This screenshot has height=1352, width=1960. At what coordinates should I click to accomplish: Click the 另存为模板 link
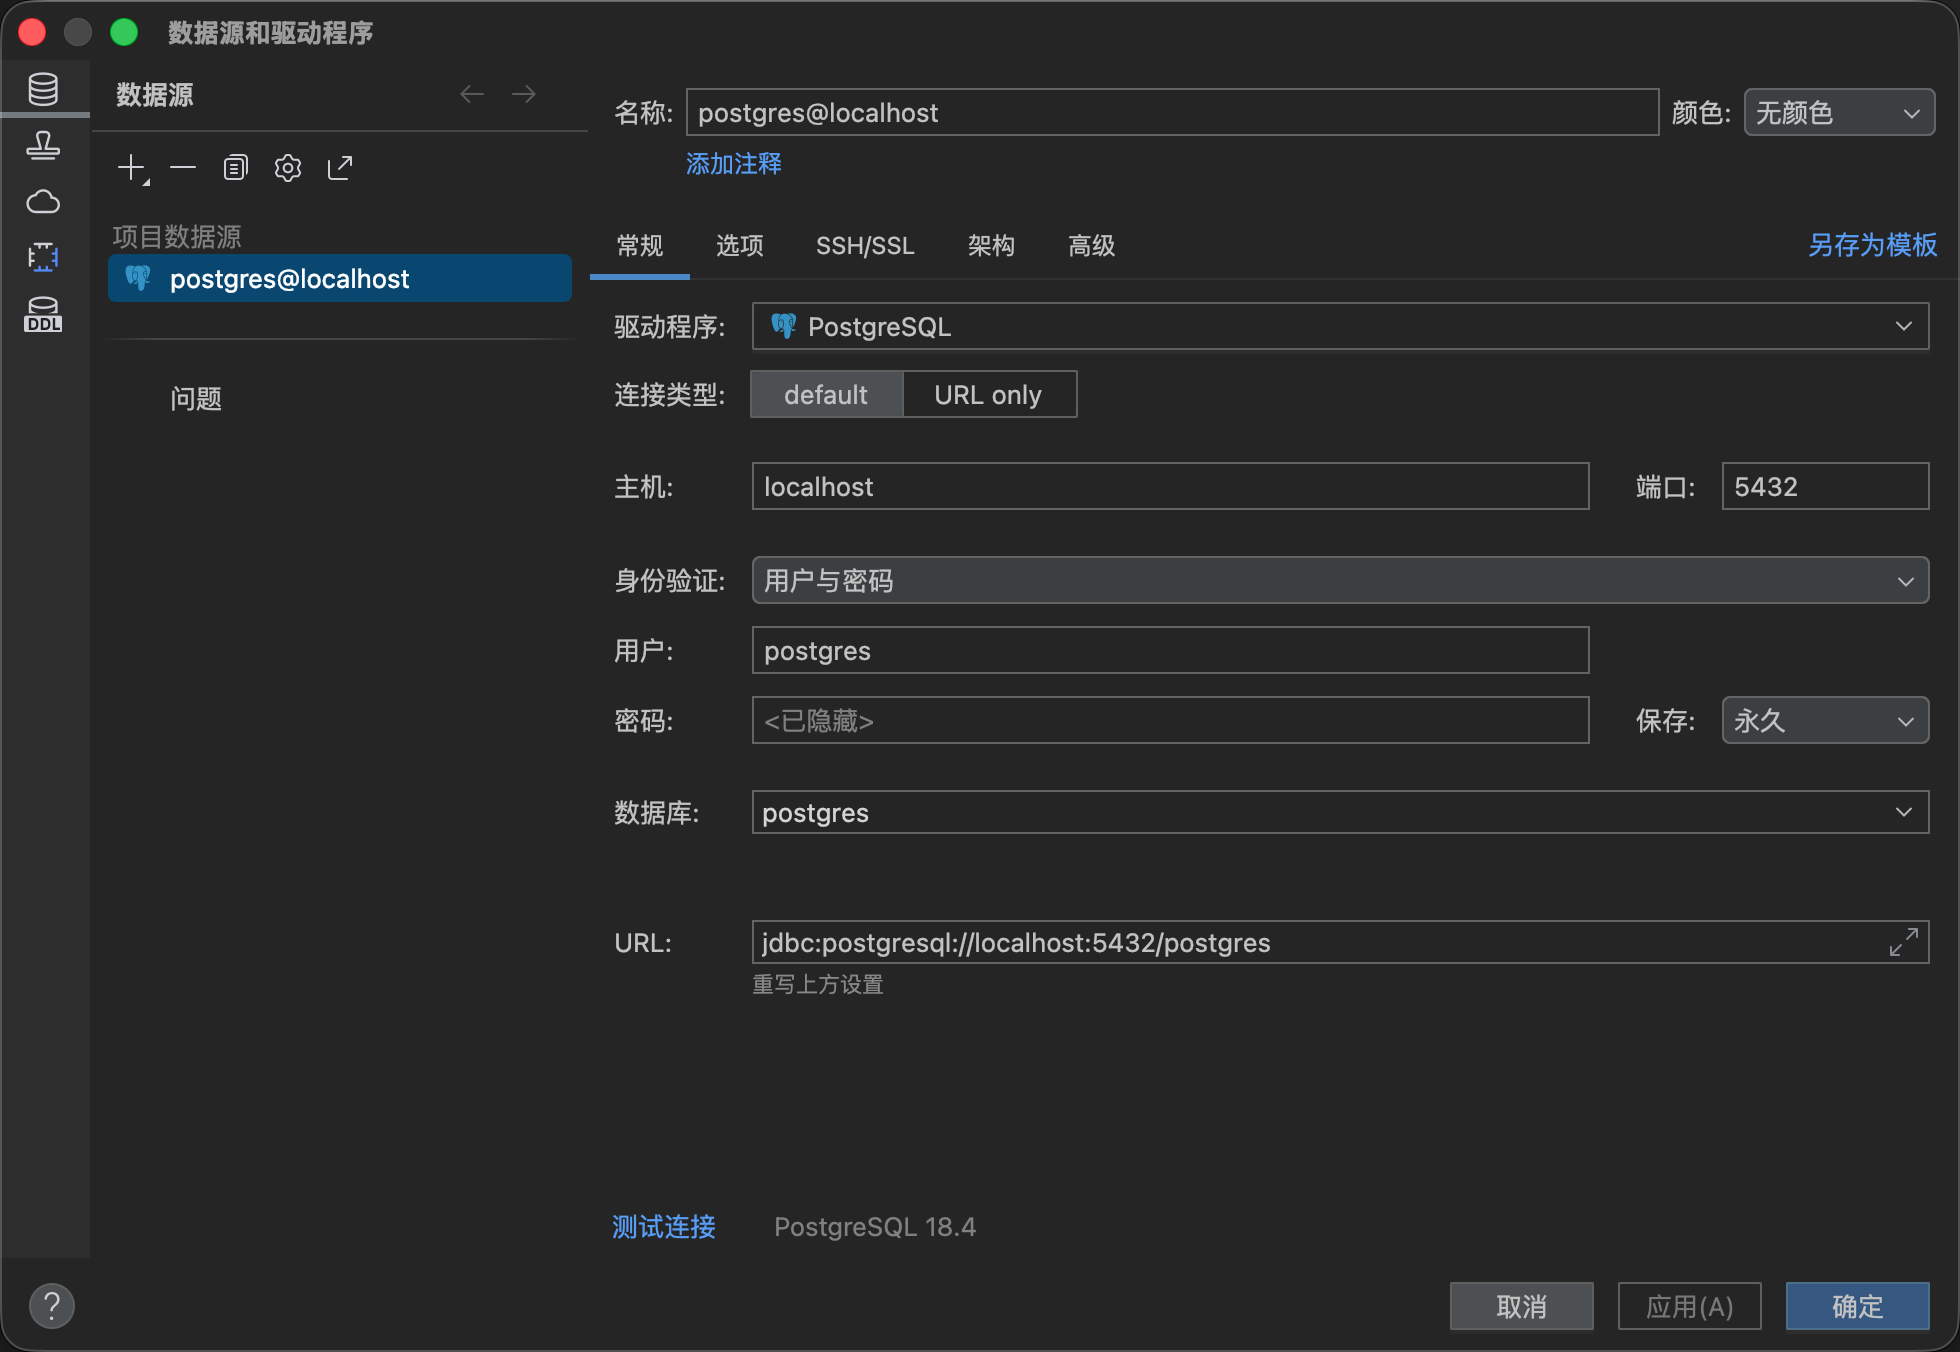coord(1872,245)
